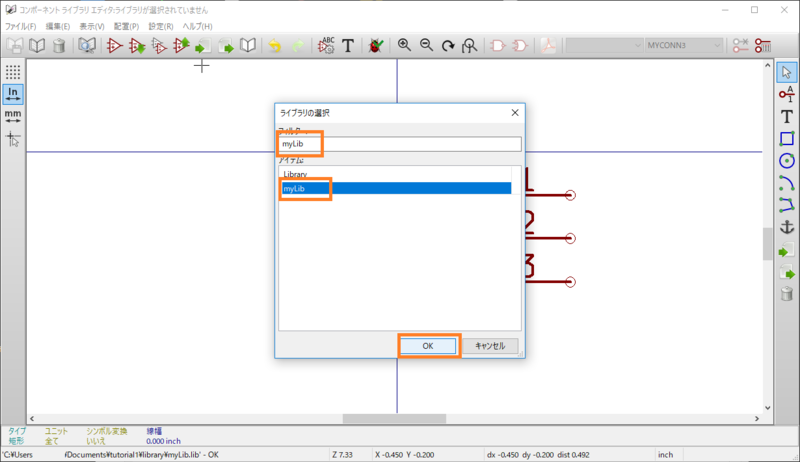Click the Delete component trash icon in top toolbar
This screenshot has height=462, width=800.
pyautogui.click(x=59, y=45)
